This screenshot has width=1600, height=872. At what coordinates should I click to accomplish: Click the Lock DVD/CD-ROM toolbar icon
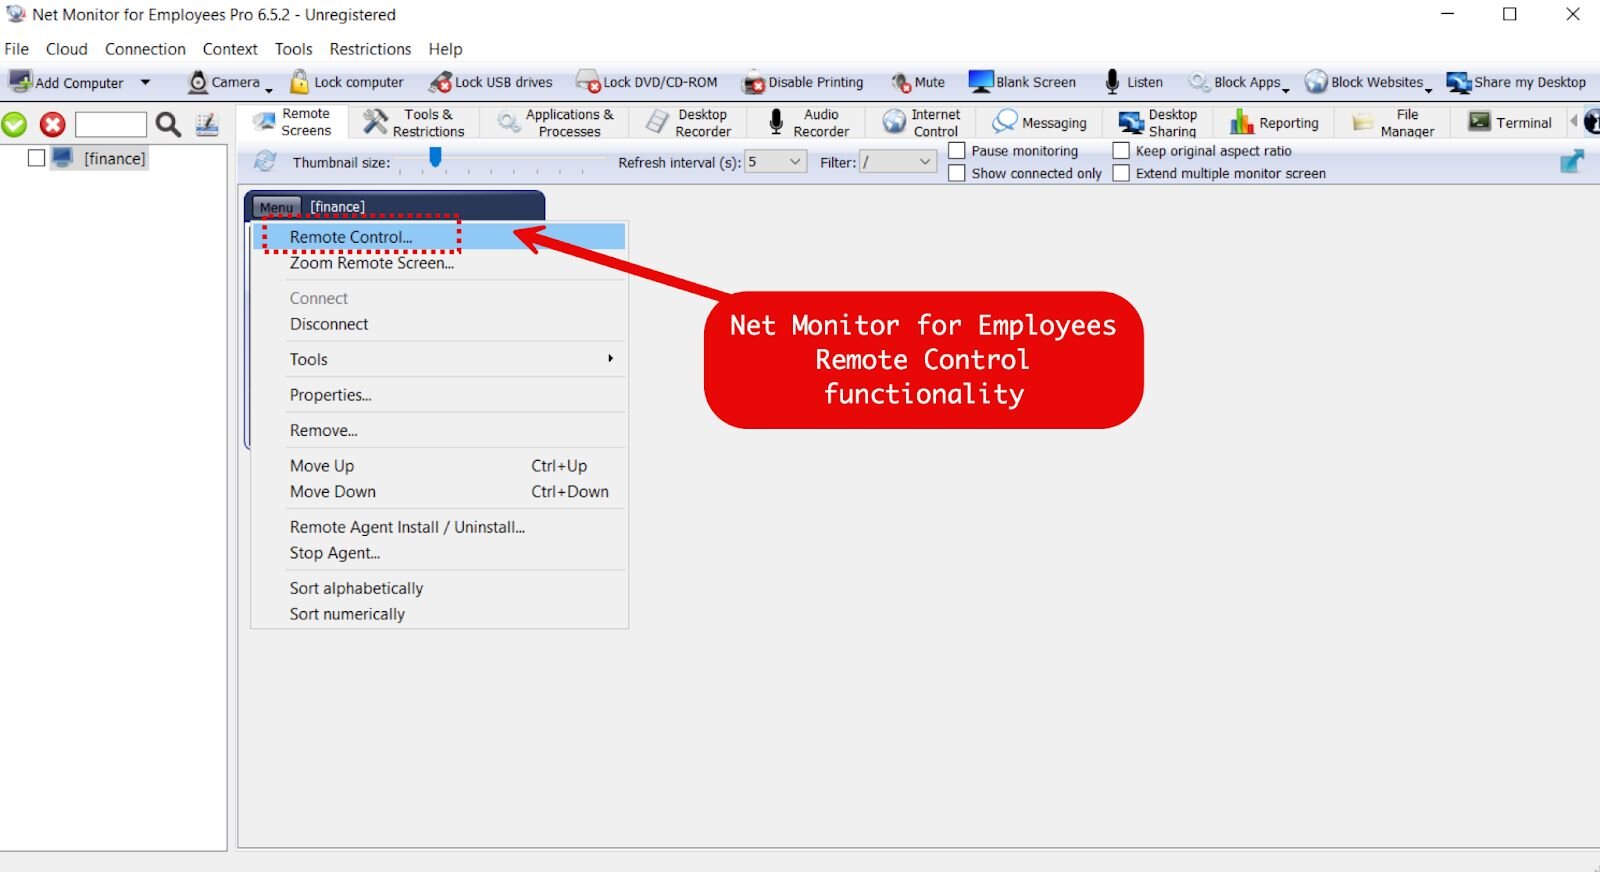click(x=588, y=82)
